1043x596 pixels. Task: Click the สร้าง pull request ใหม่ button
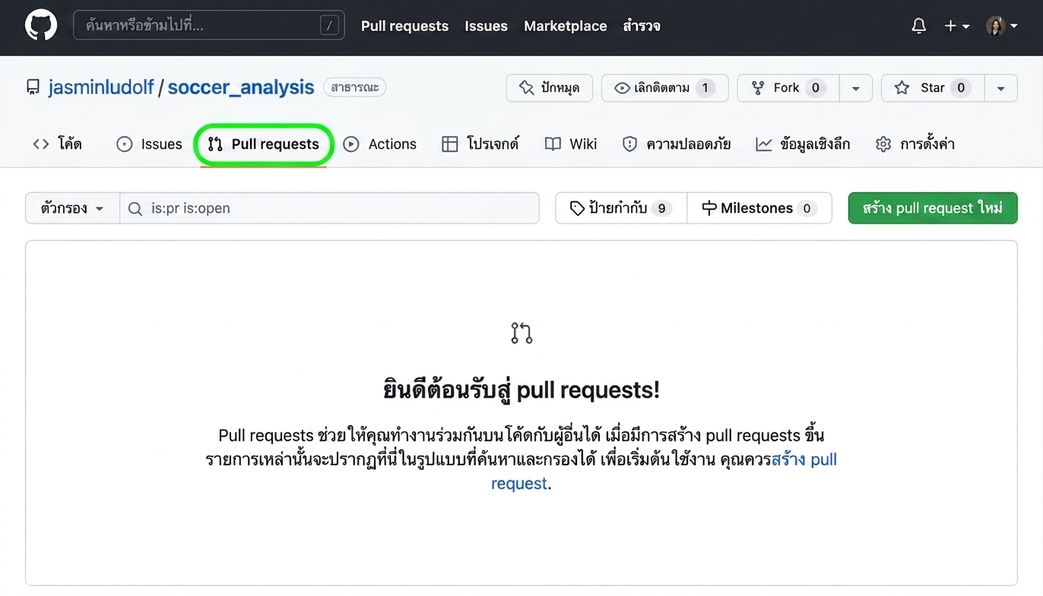click(933, 208)
